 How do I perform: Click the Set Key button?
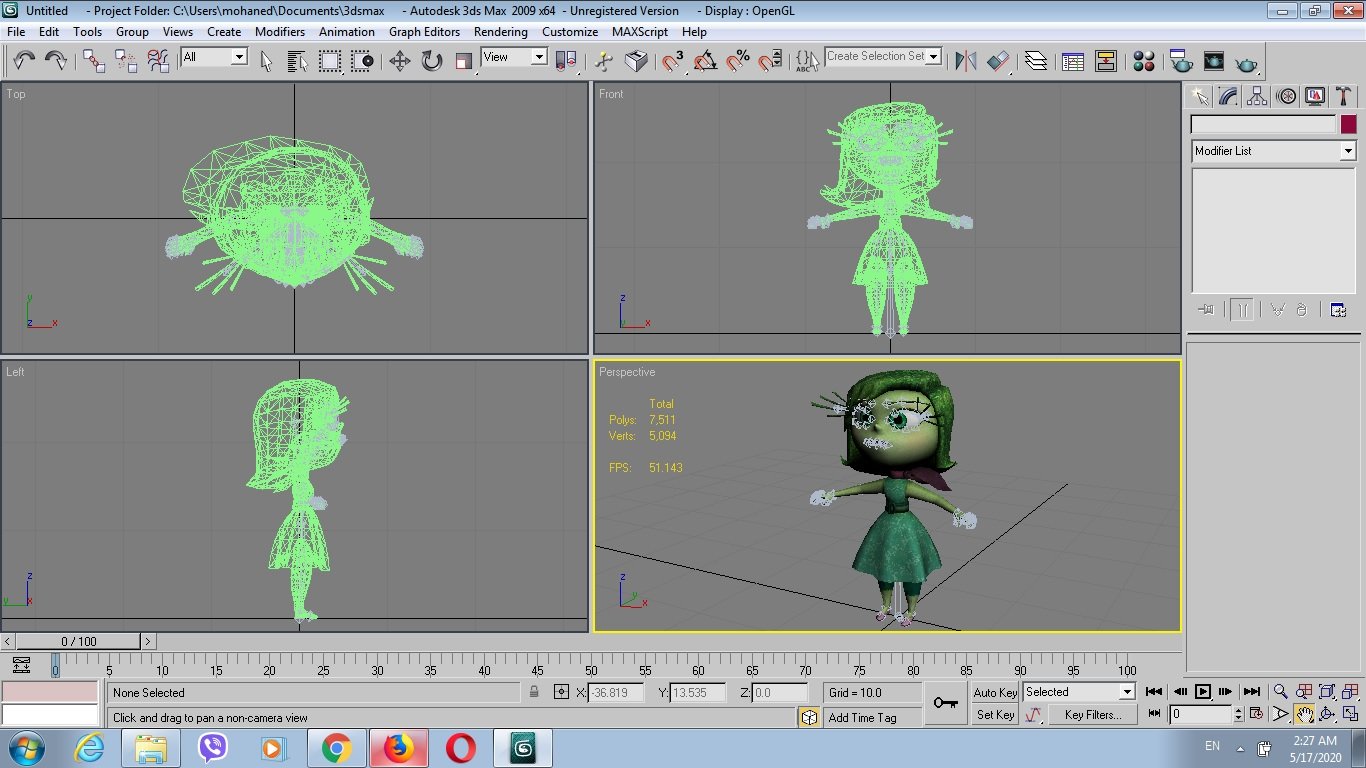994,714
